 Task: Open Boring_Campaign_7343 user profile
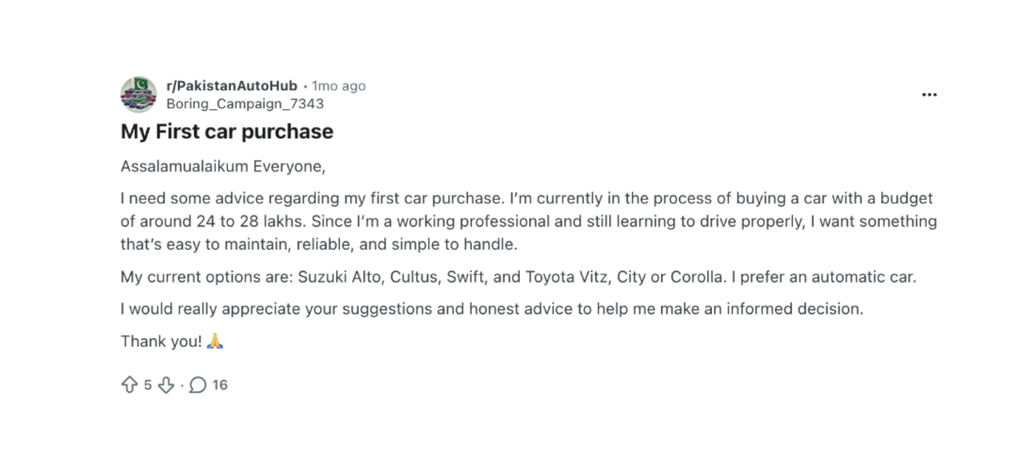point(245,103)
